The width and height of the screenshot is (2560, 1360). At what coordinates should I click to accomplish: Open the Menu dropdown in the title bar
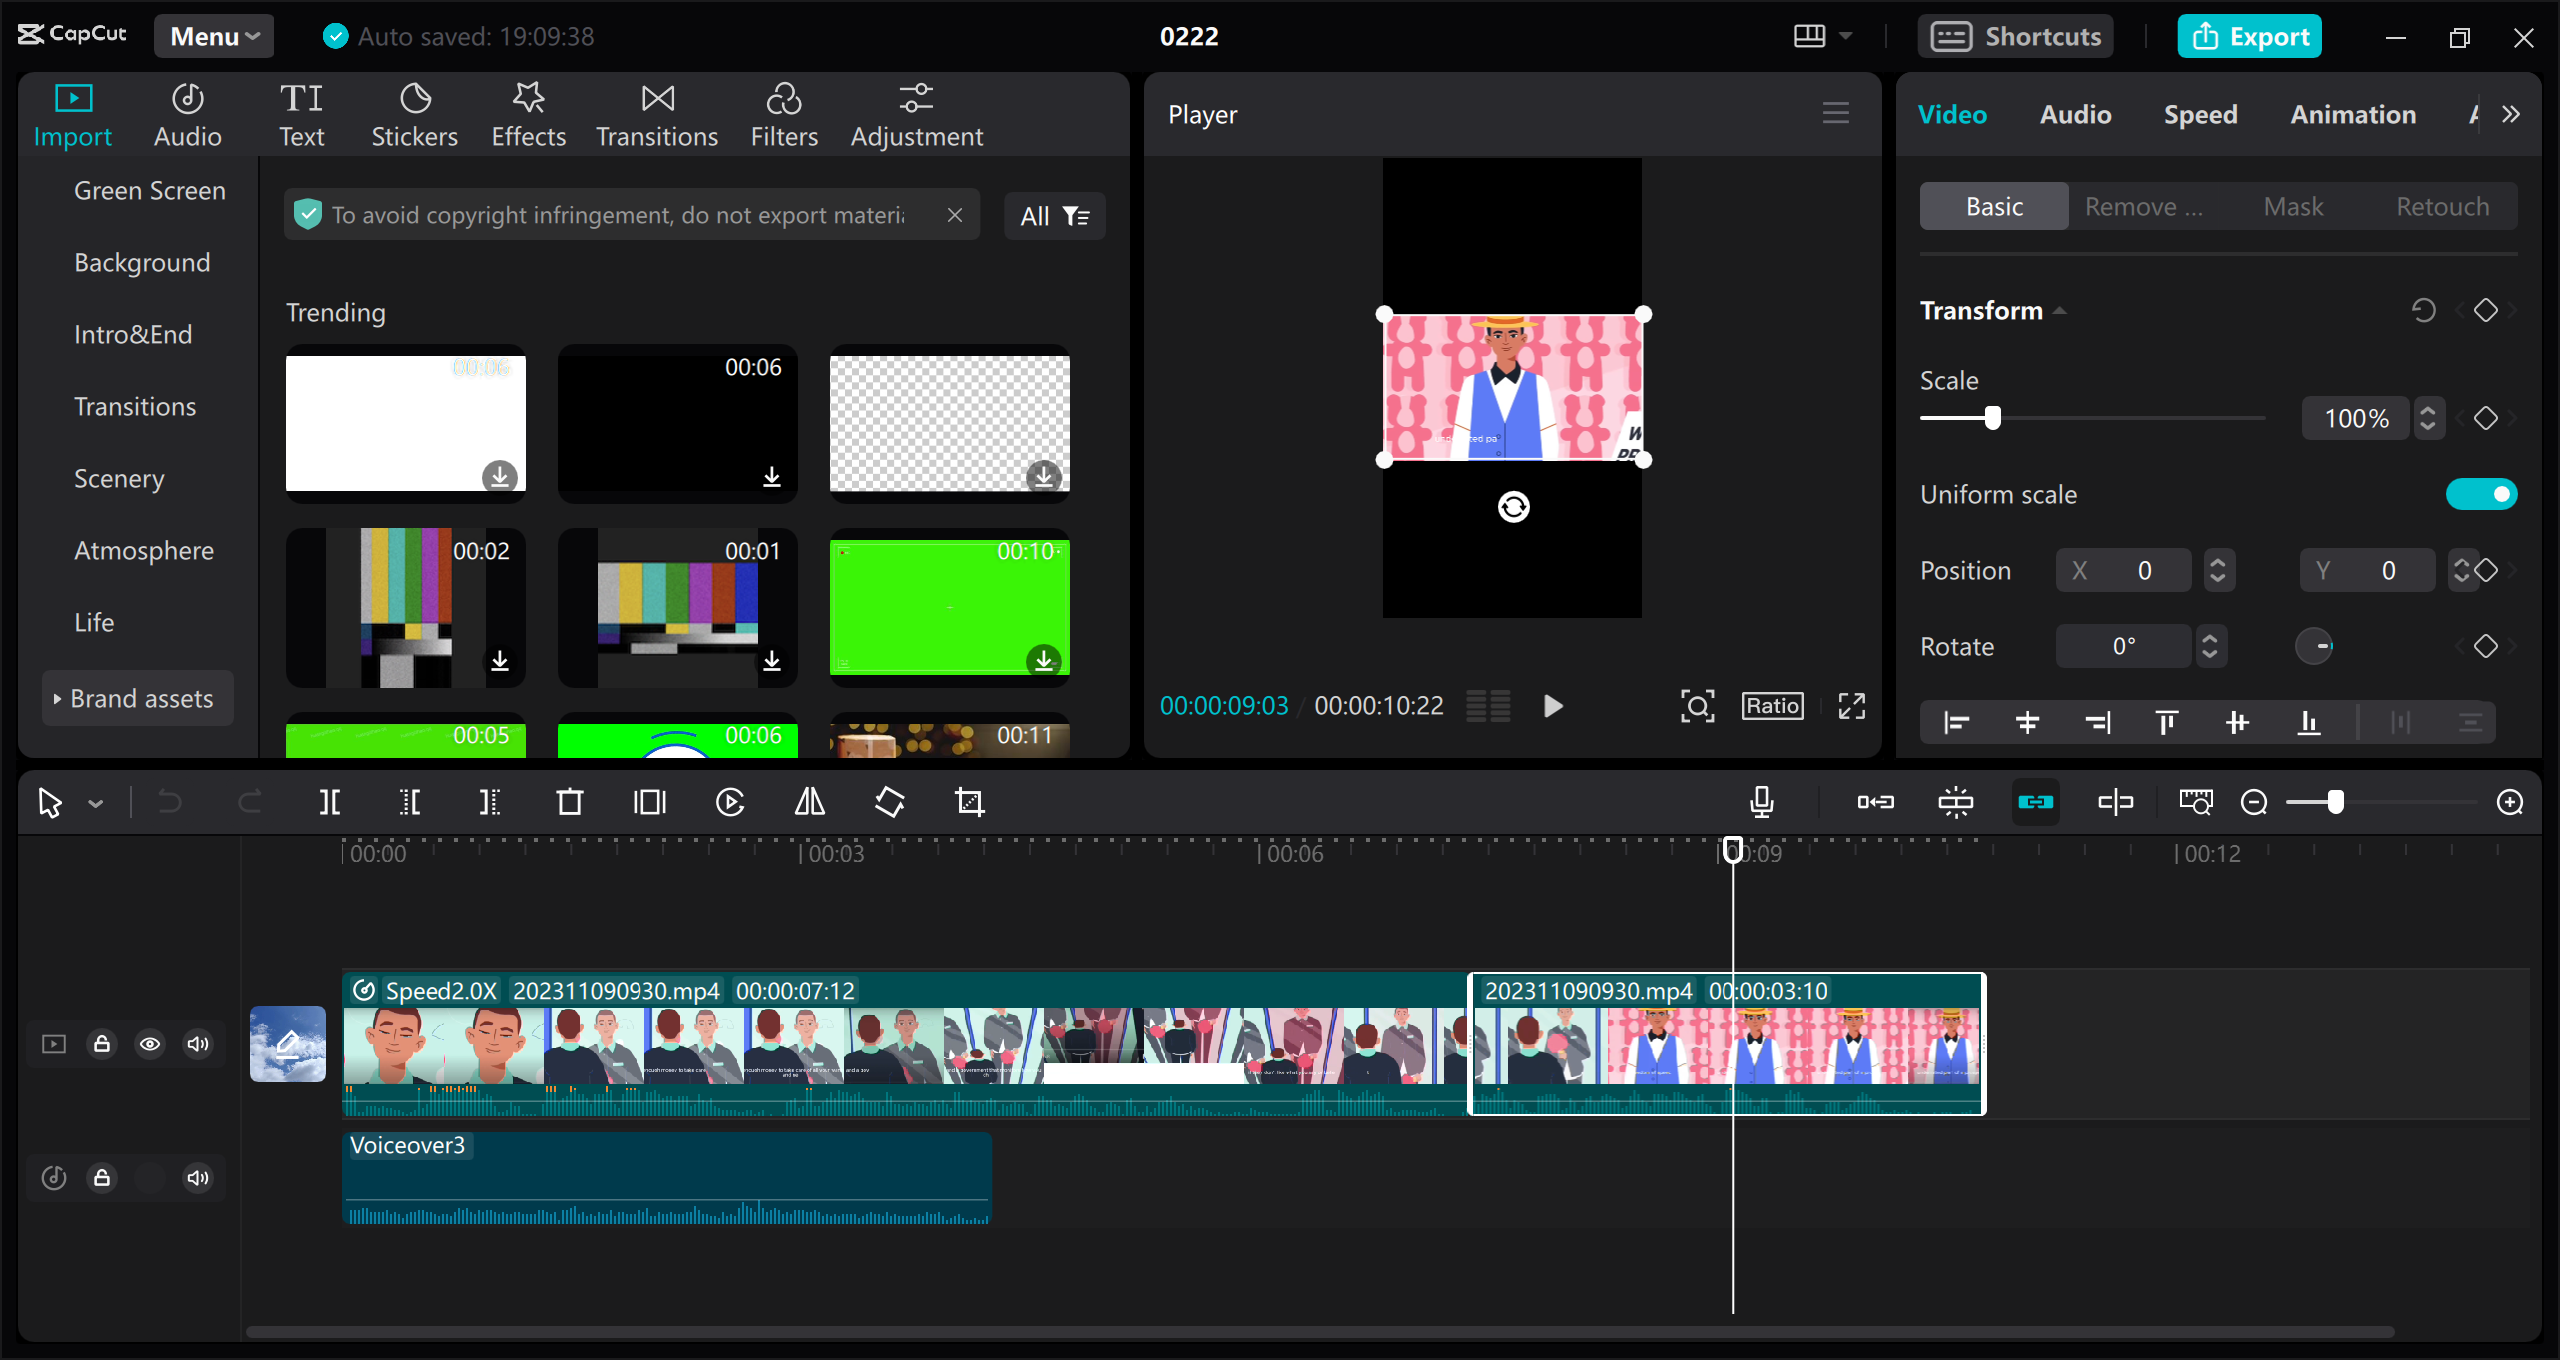213,36
